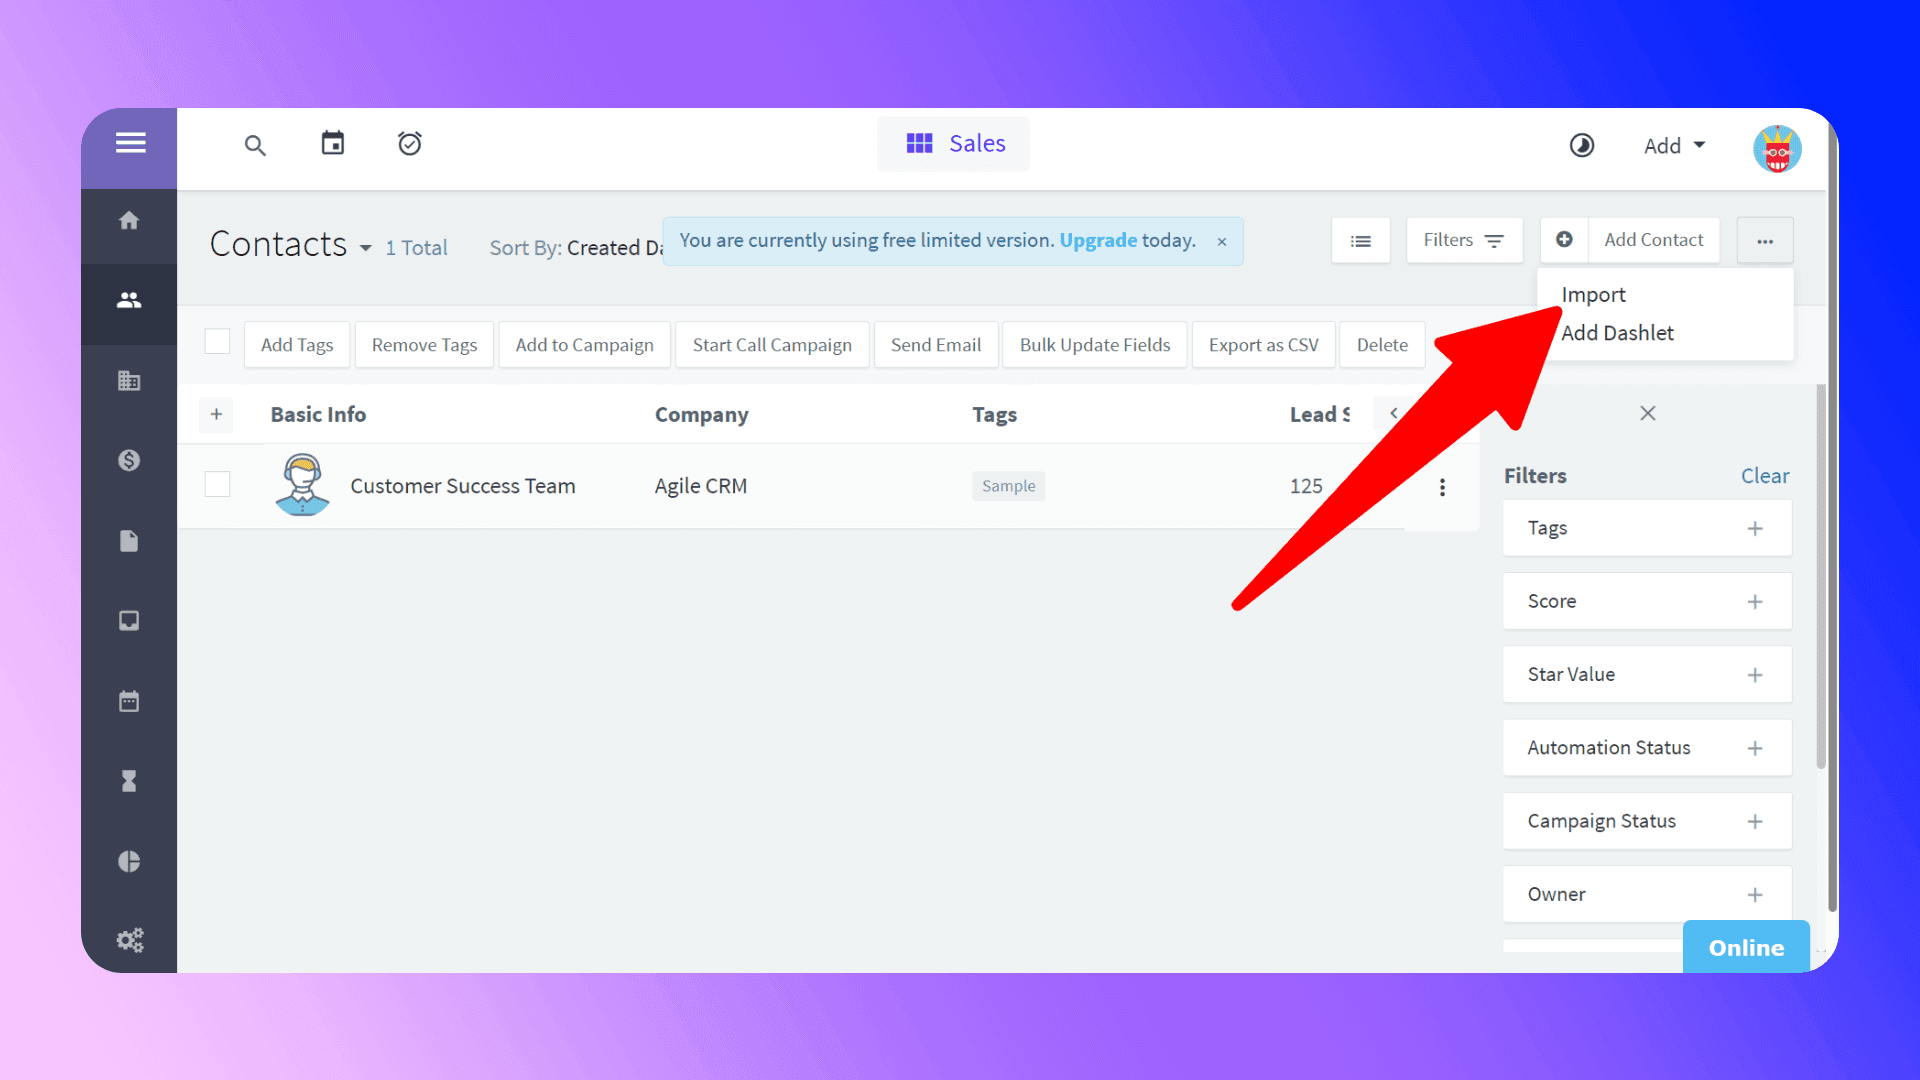Click the Remove Tags button

[x=424, y=345]
